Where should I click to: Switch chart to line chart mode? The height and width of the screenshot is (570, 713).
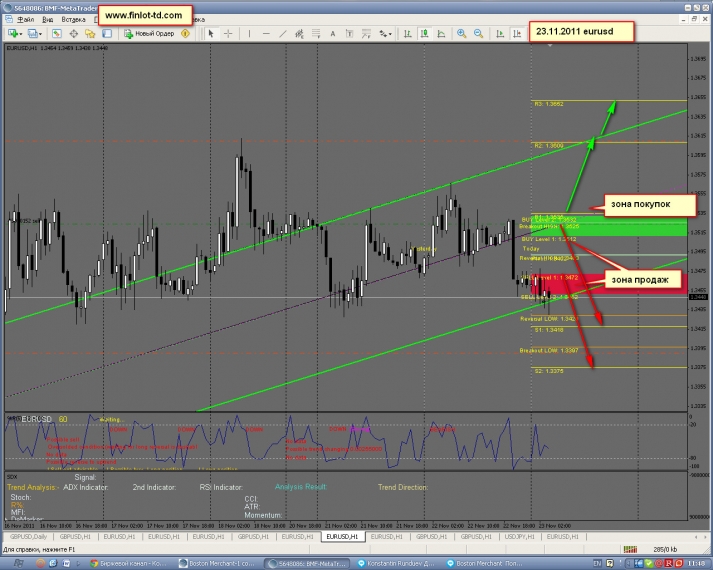pos(441,33)
